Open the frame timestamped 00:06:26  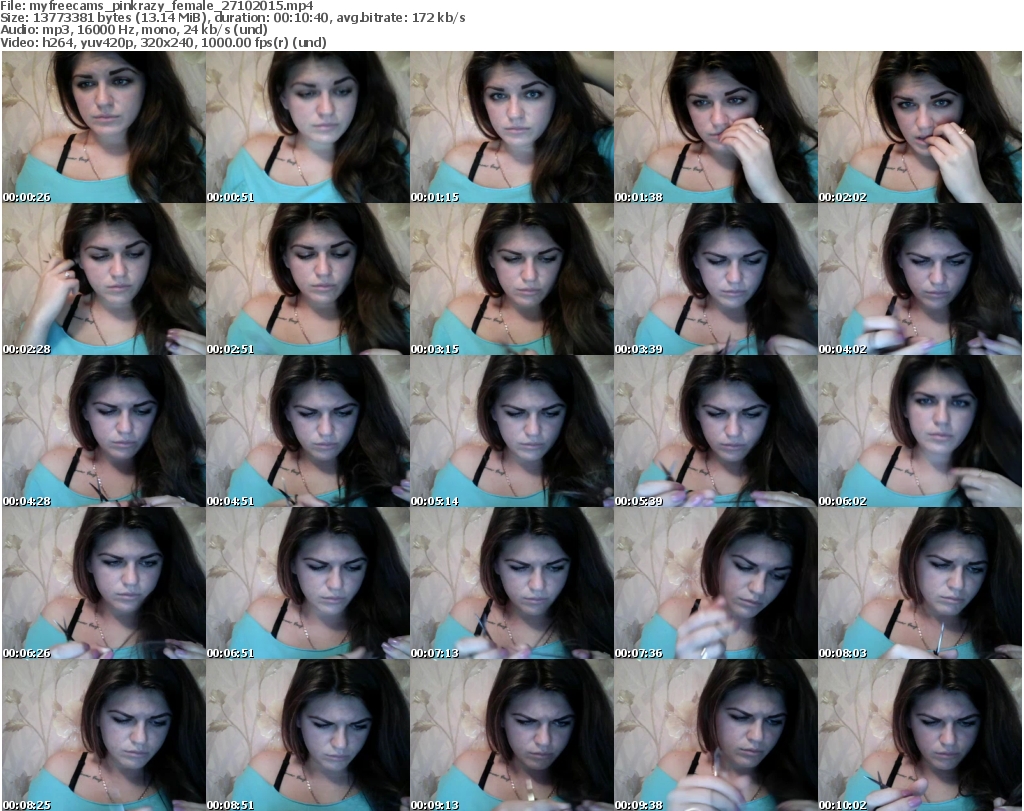[x=104, y=584]
